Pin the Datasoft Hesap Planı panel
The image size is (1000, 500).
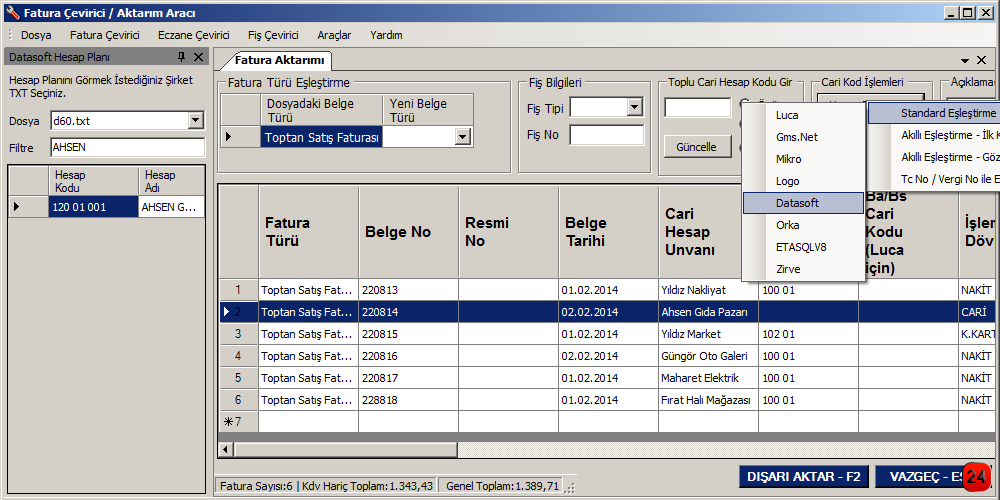(x=181, y=57)
